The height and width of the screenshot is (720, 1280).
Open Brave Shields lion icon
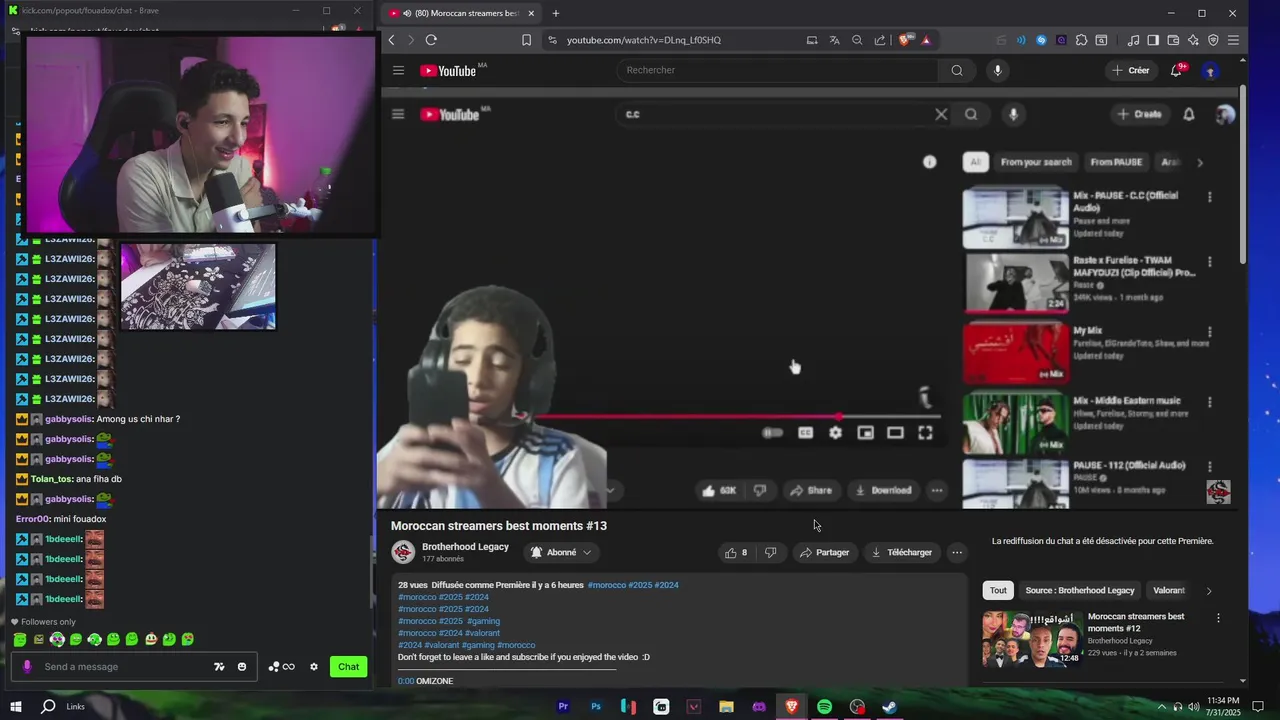click(904, 40)
